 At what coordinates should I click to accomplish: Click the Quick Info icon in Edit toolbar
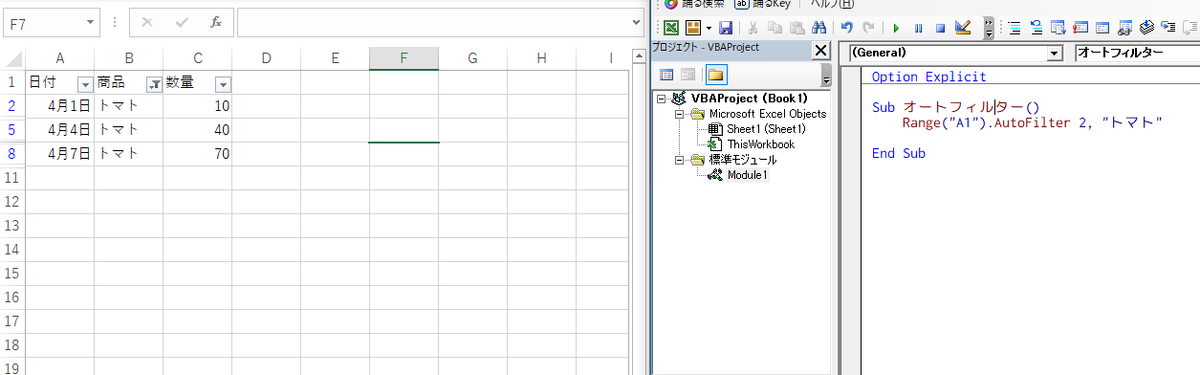click(1059, 28)
